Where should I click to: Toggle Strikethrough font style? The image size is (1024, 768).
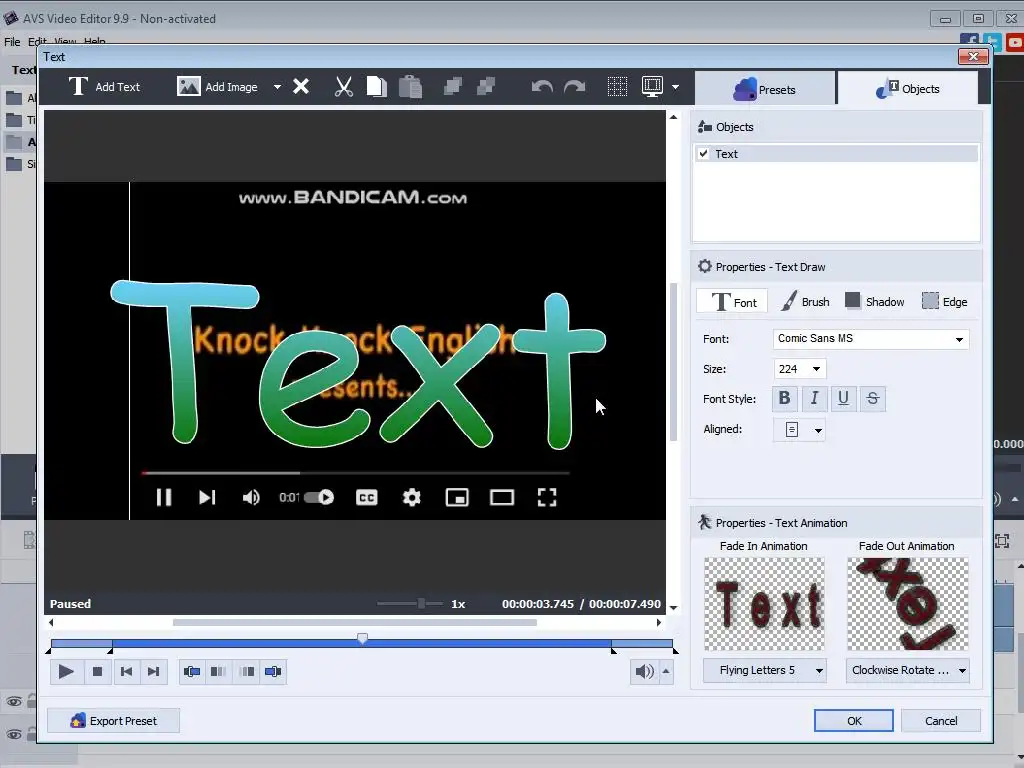[872, 398]
